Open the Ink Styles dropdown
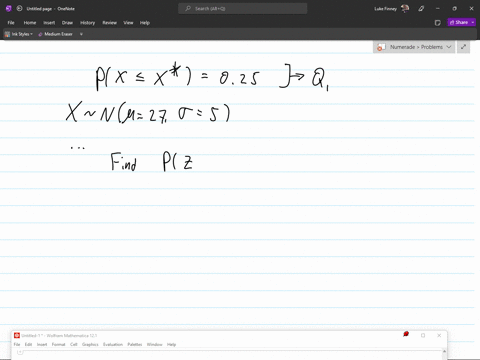 click(x=19, y=34)
